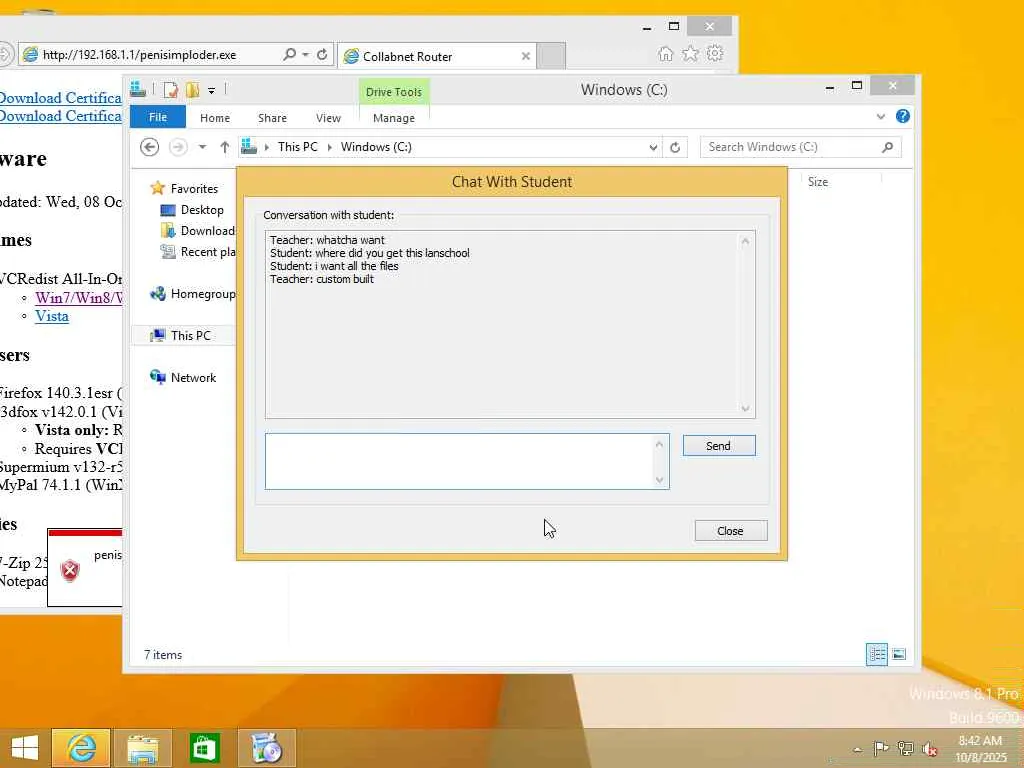The height and width of the screenshot is (768, 1024).
Task: Go forward in Explorer navigation
Action: point(178,147)
